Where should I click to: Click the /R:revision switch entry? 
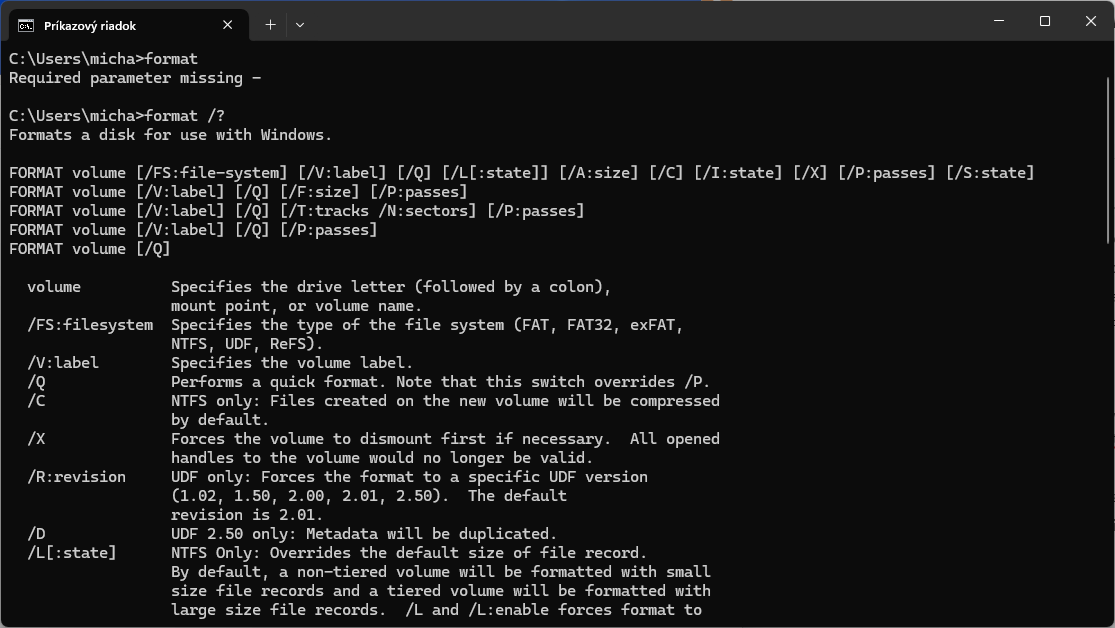click(x=77, y=477)
